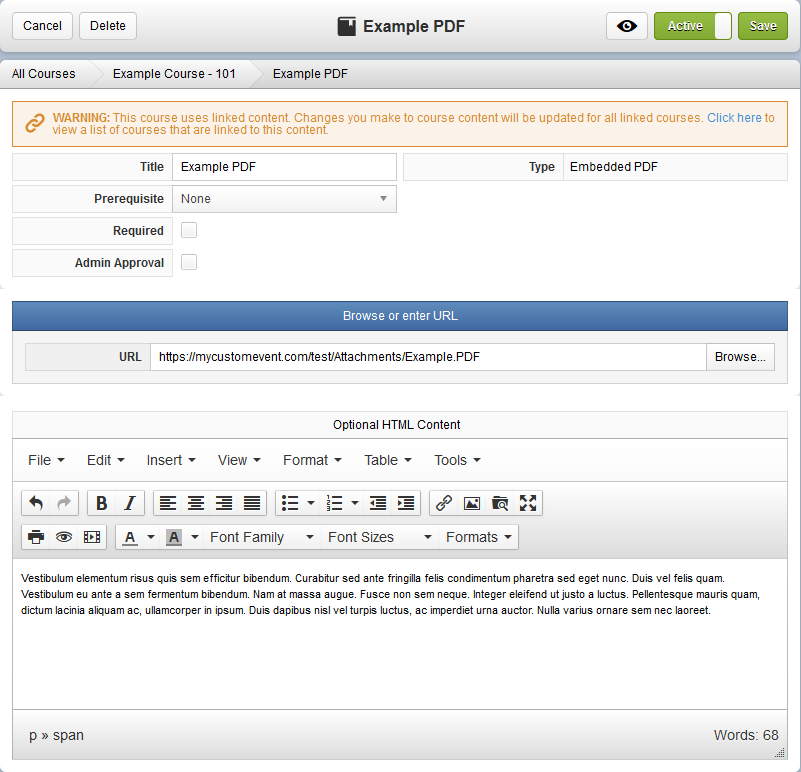
Task: Preview the lesson with the header eye button
Action: click(x=627, y=26)
